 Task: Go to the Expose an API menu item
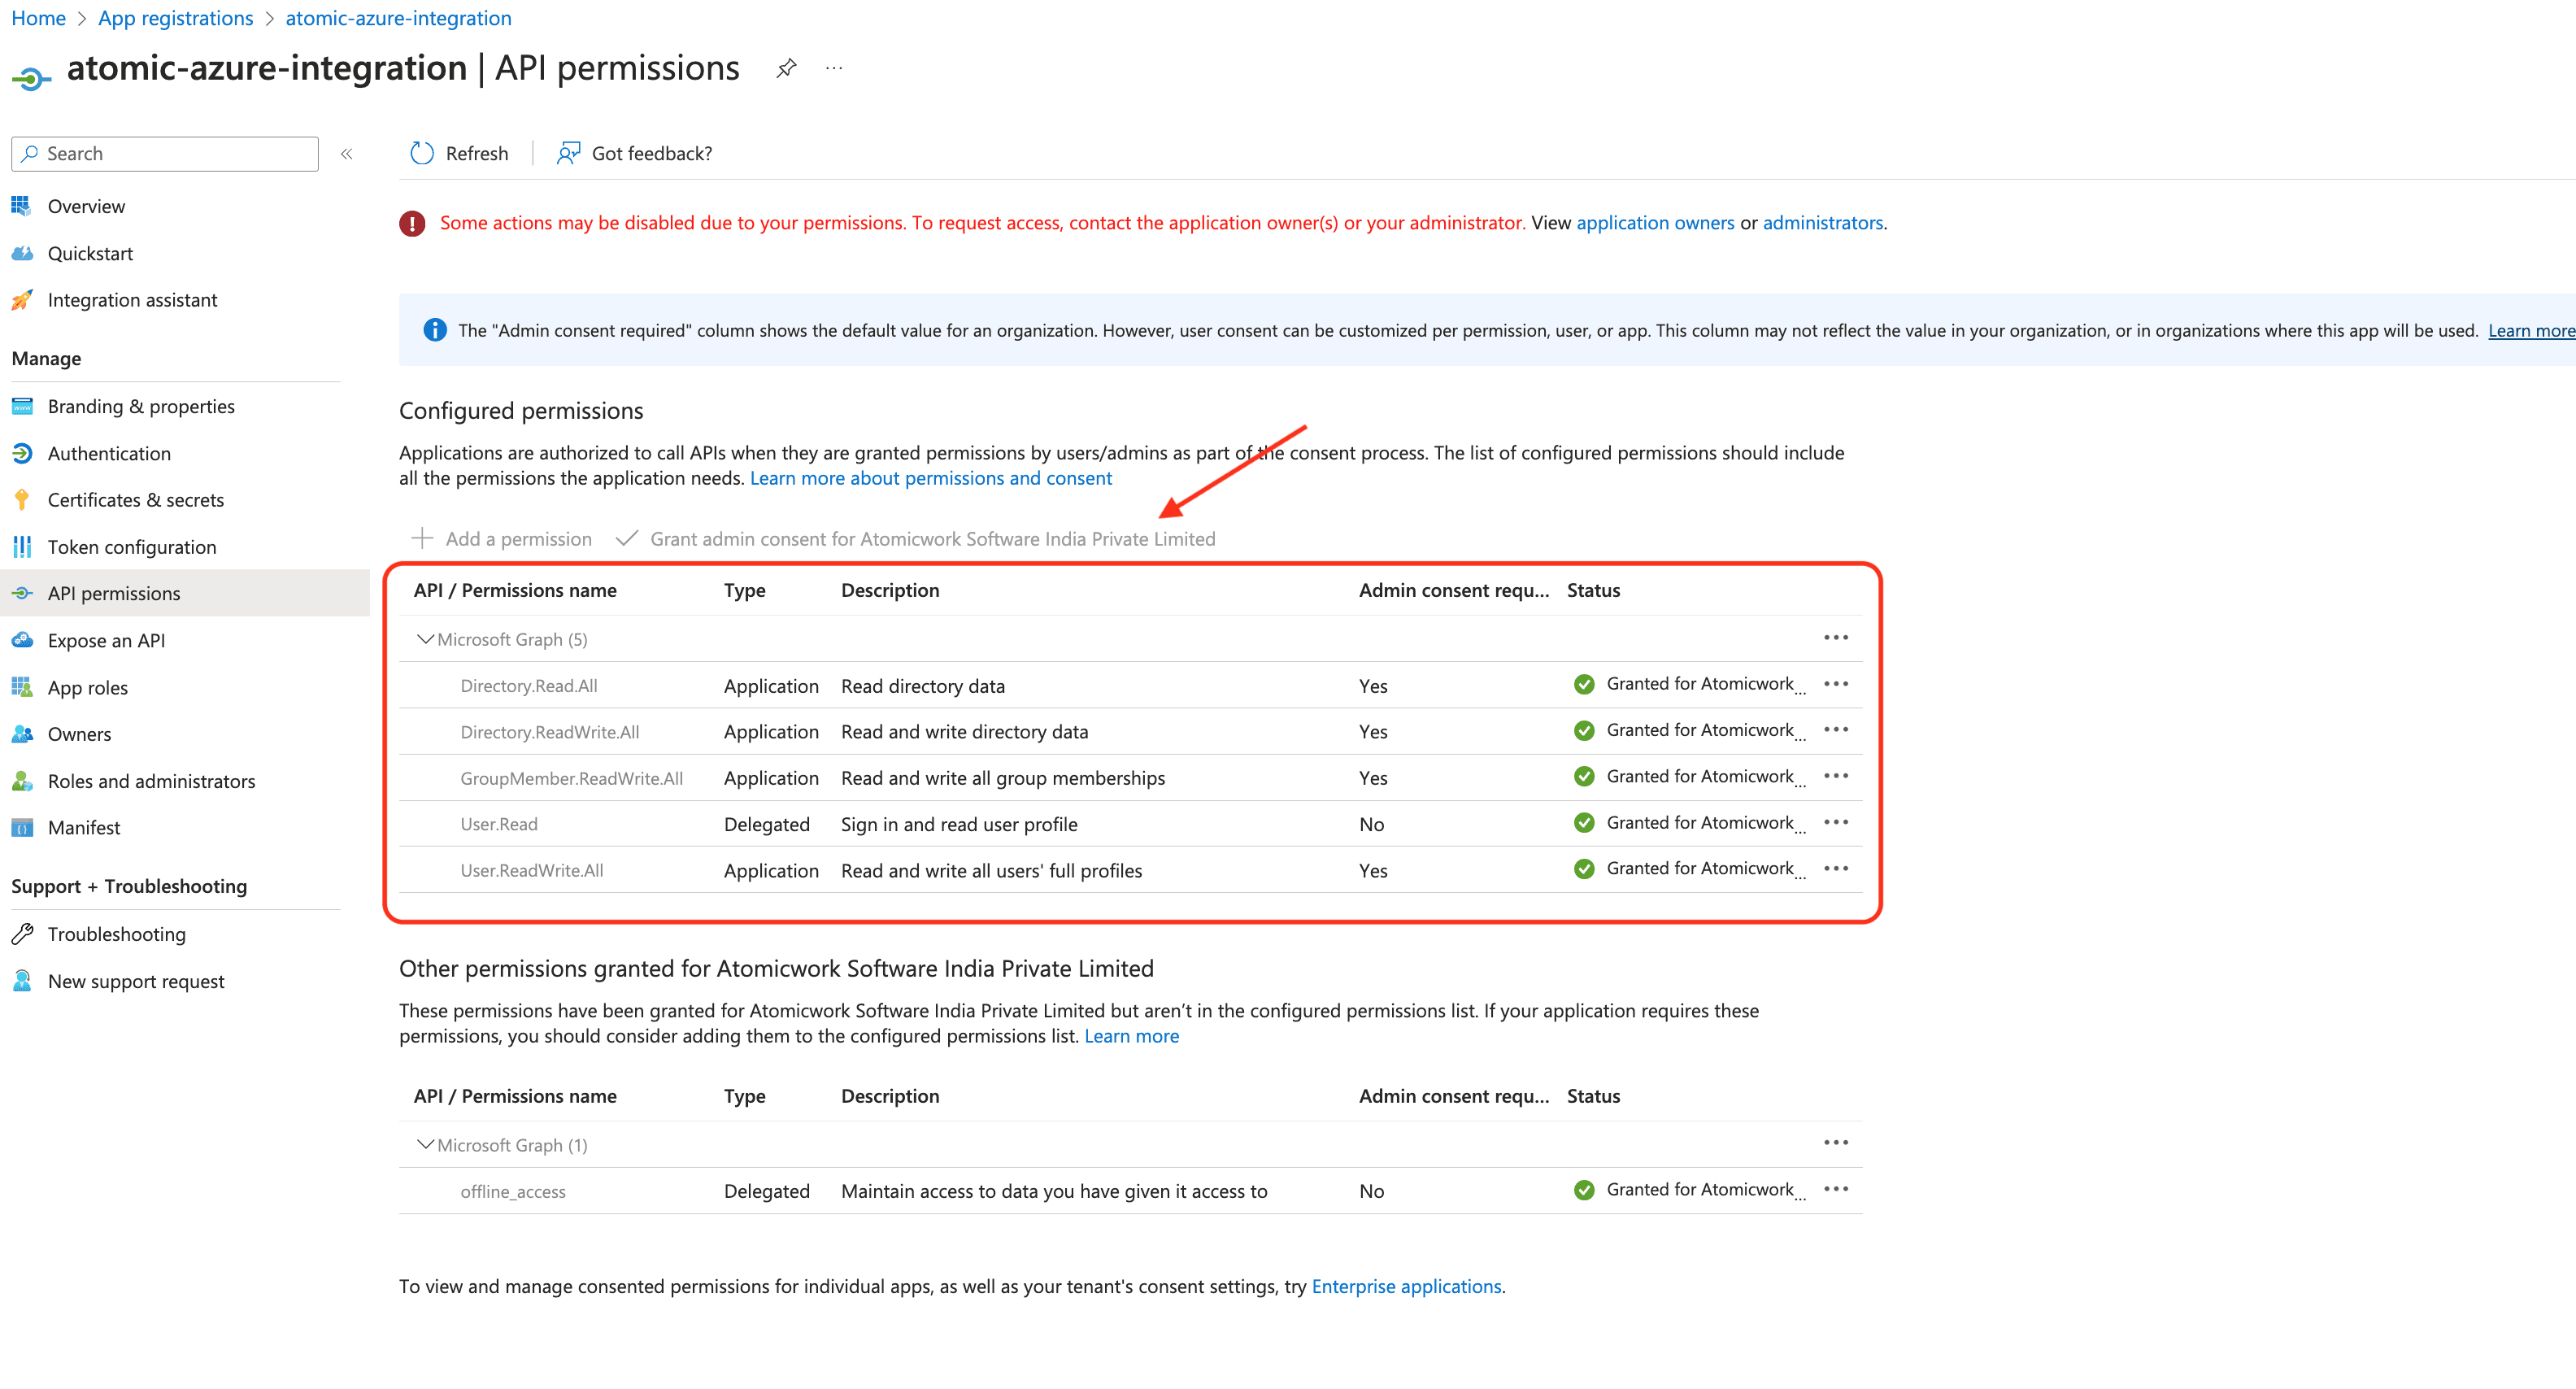106,641
